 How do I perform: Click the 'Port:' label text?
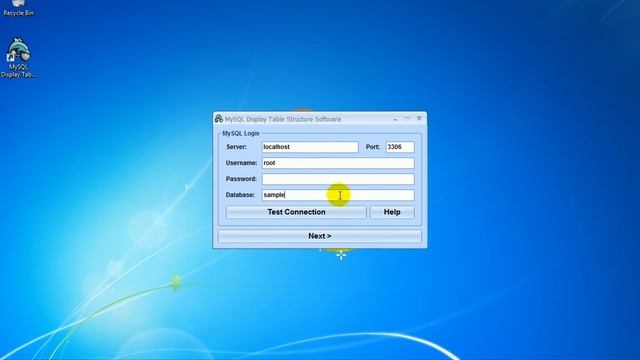(373, 147)
